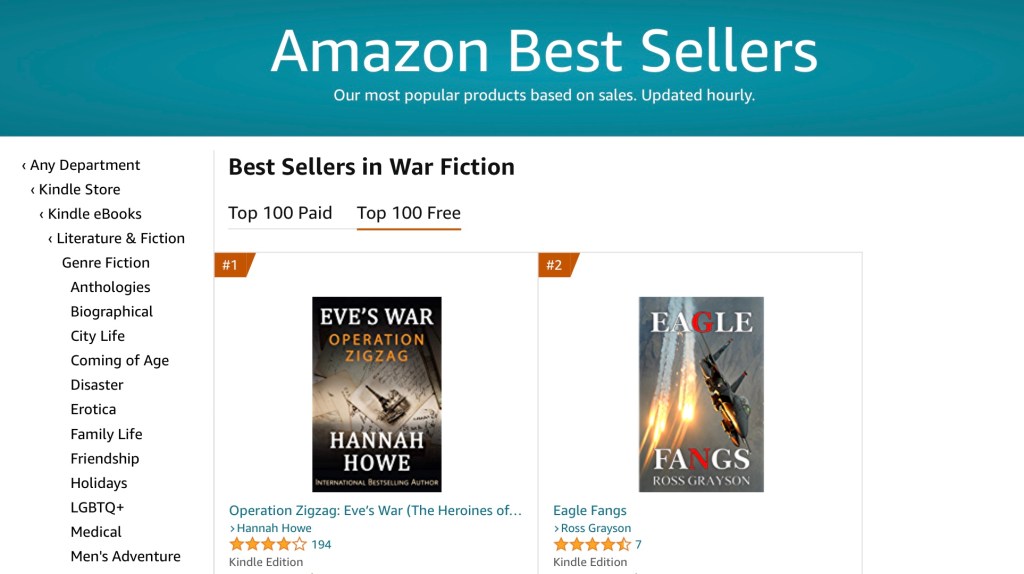This screenshot has width=1024, height=574.
Task: Go back to Any Department
Action: click(84, 165)
